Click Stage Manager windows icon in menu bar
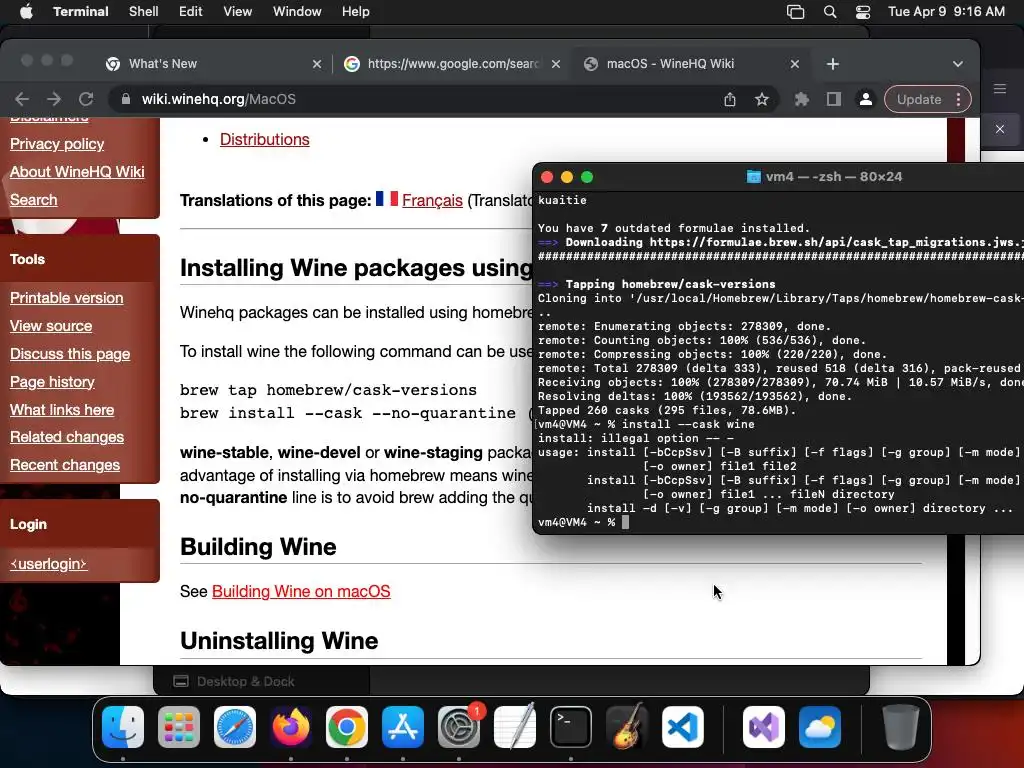 pos(795,12)
